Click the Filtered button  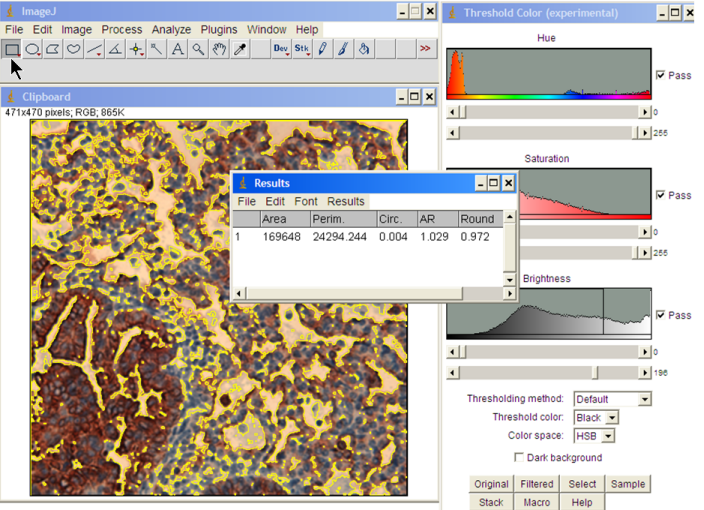pyautogui.click(x=537, y=484)
